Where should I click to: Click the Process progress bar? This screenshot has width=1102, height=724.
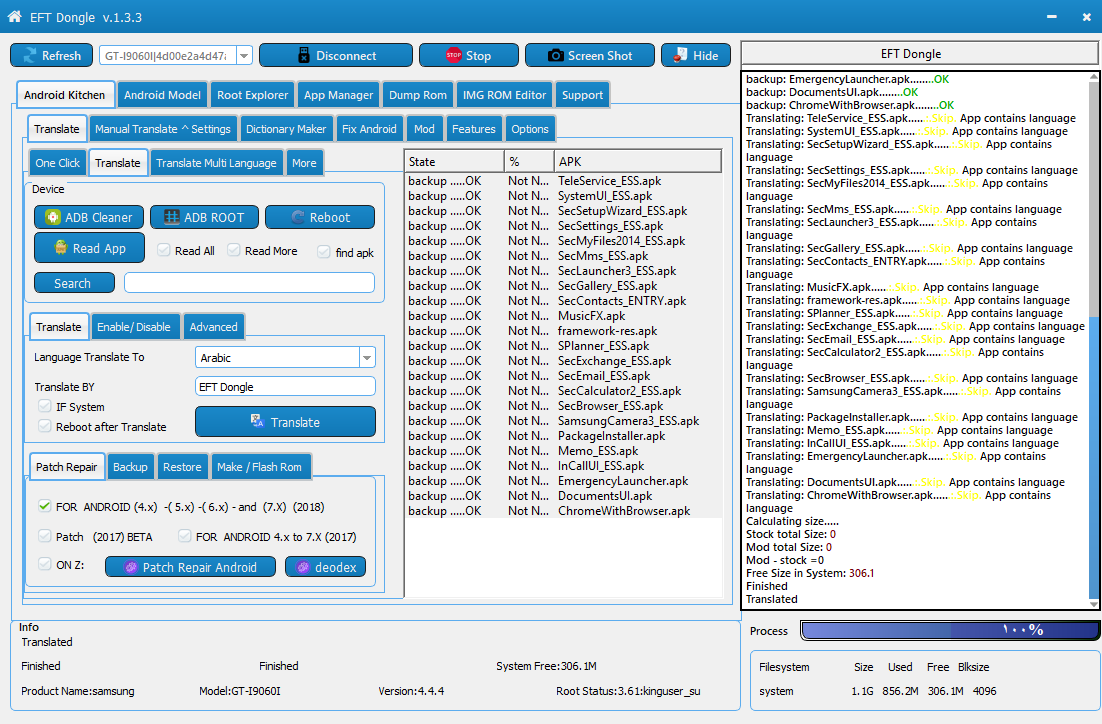click(x=950, y=631)
